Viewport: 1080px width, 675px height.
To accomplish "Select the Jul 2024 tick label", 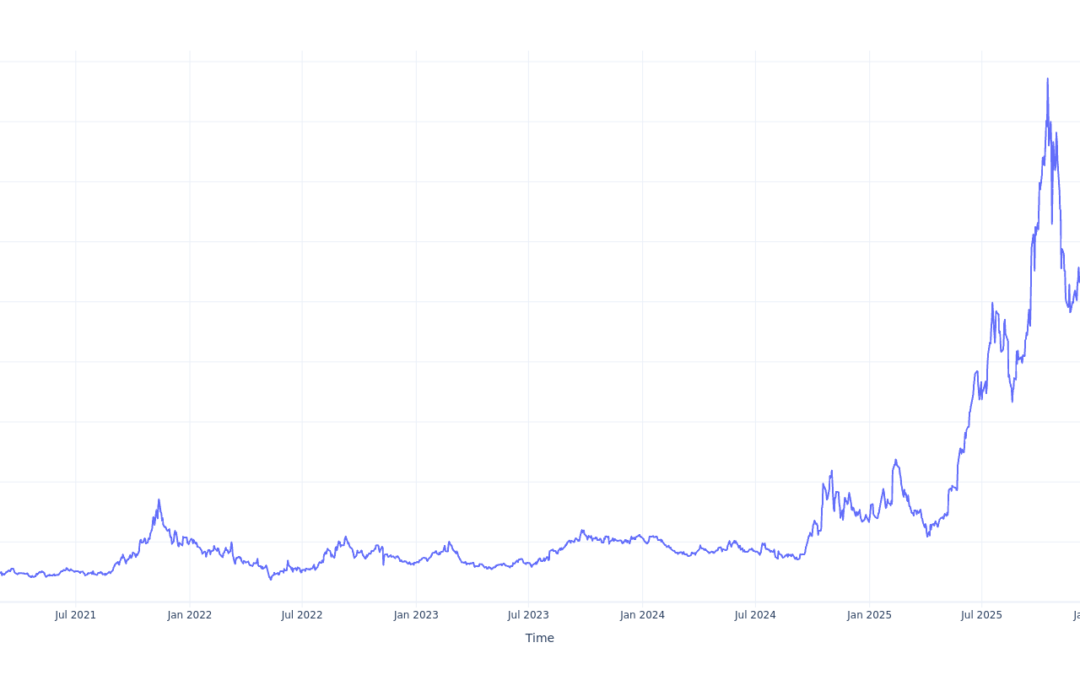I will click(x=755, y=615).
